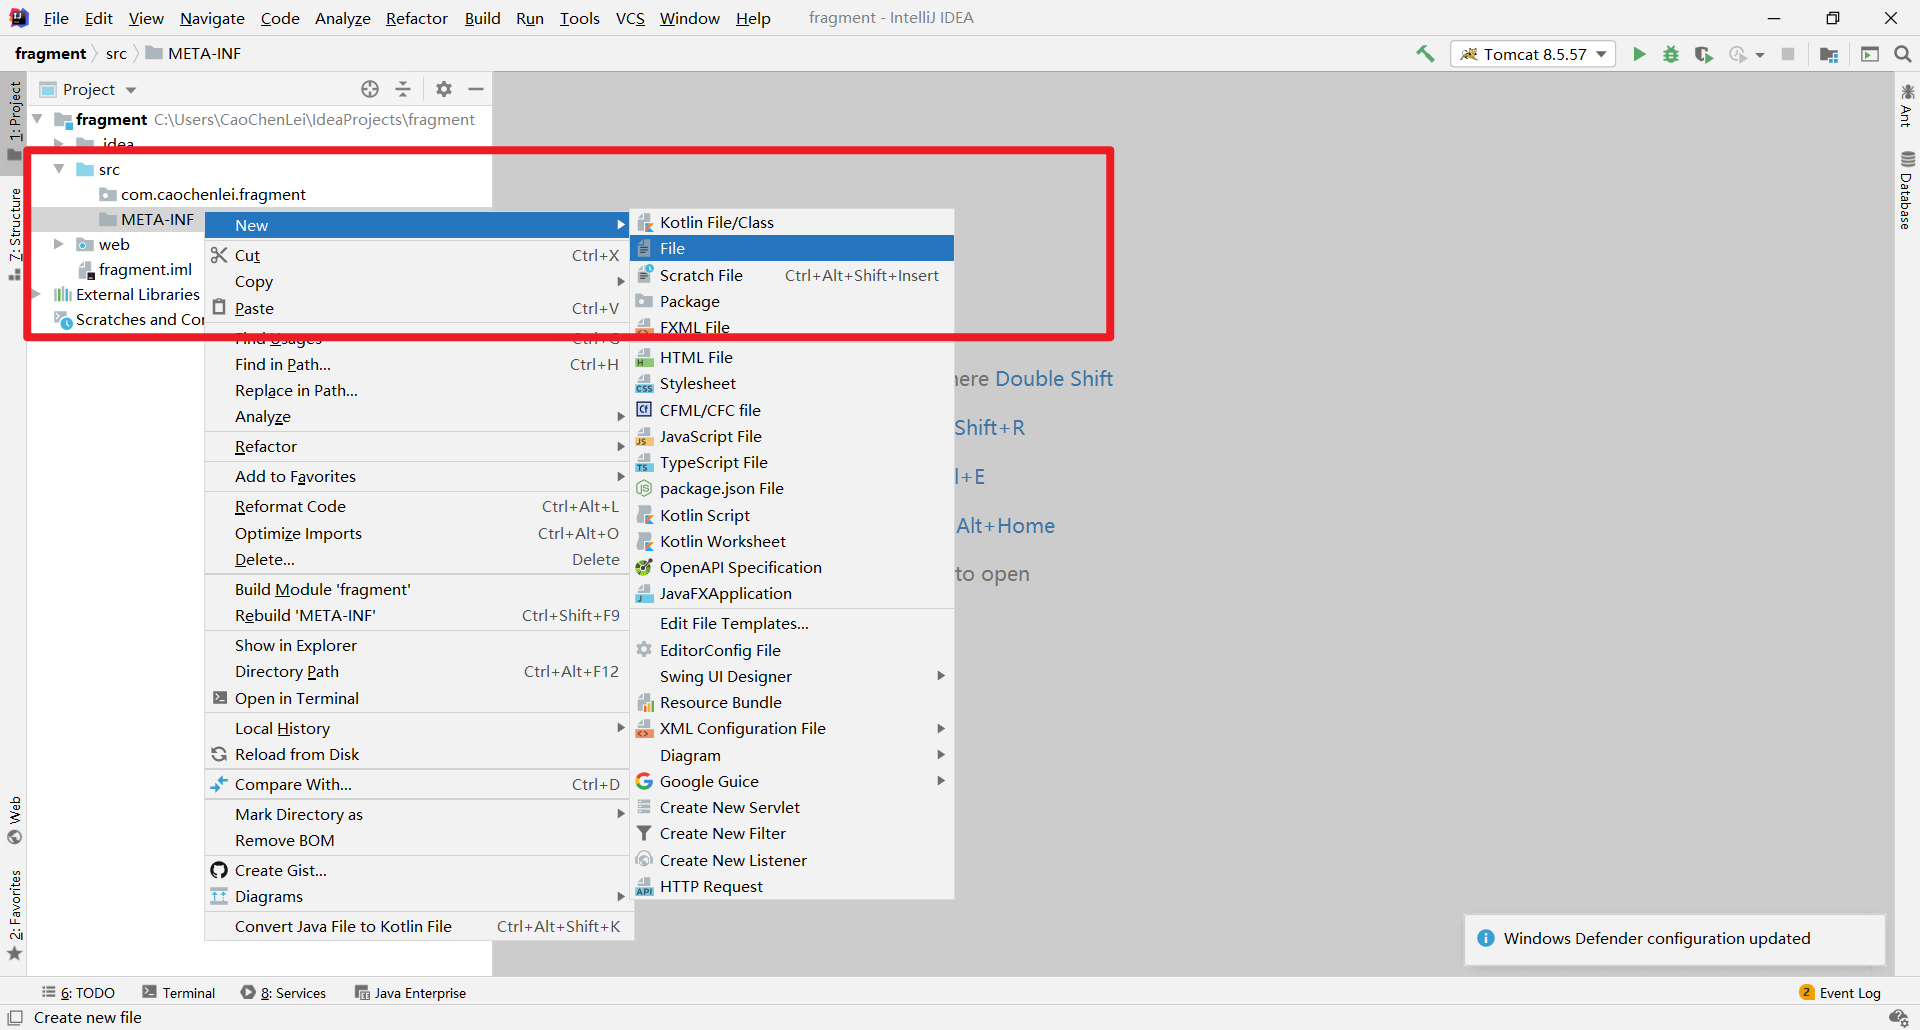Choose Create New Filter
The width and height of the screenshot is (1920, 1030).
[791, 833]
